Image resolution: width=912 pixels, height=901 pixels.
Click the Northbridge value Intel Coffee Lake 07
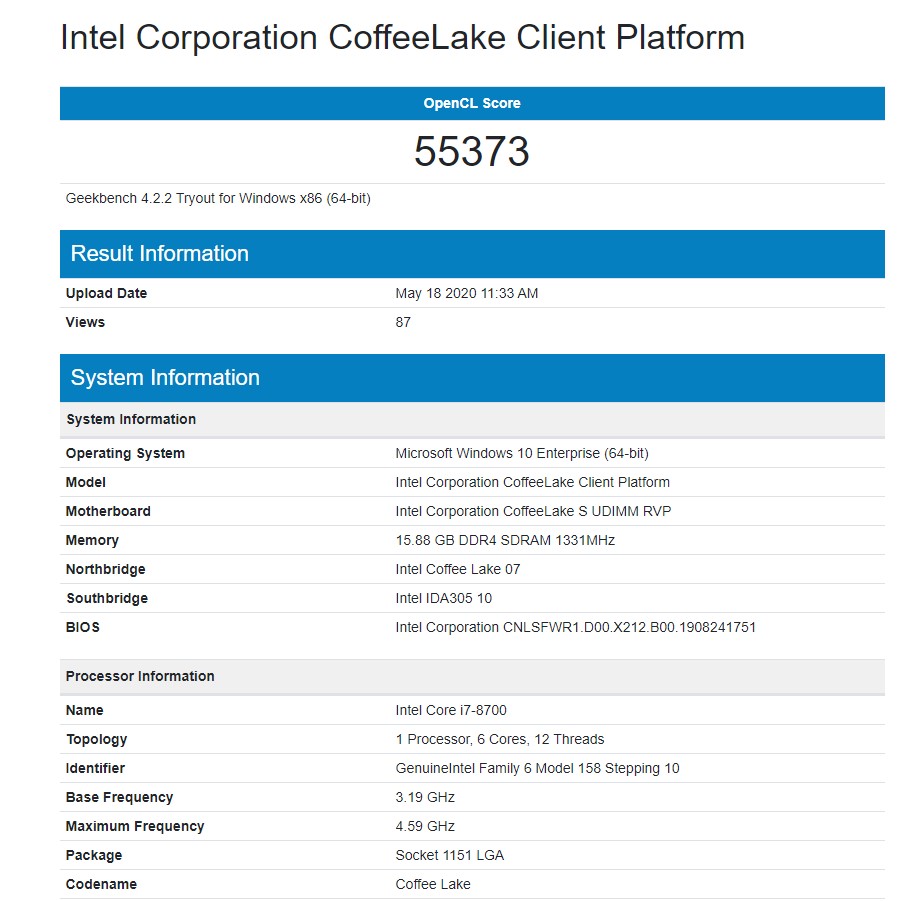click(x=458, y=569)
